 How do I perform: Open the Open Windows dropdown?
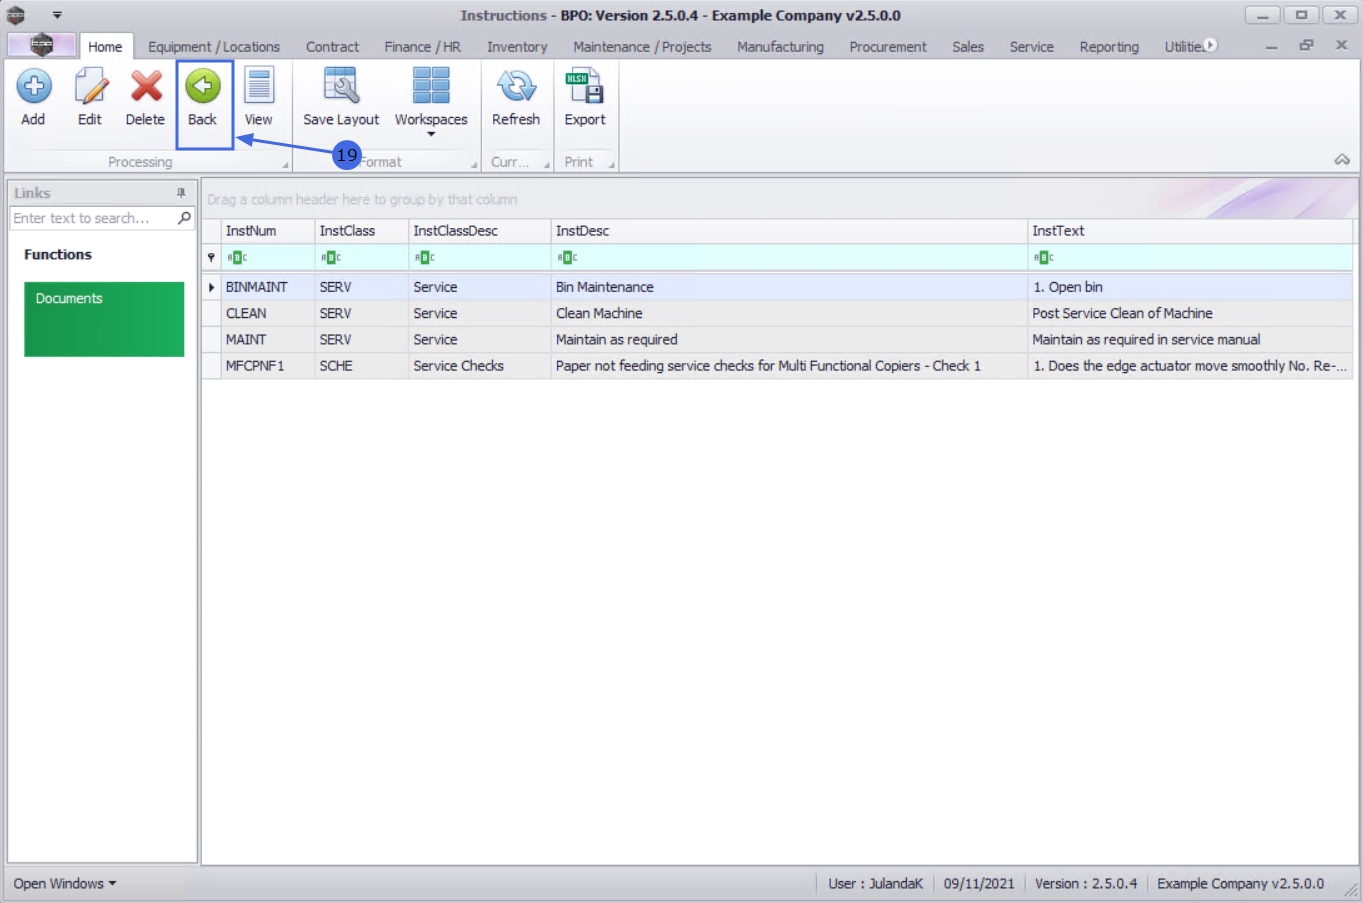pos(65,884)
